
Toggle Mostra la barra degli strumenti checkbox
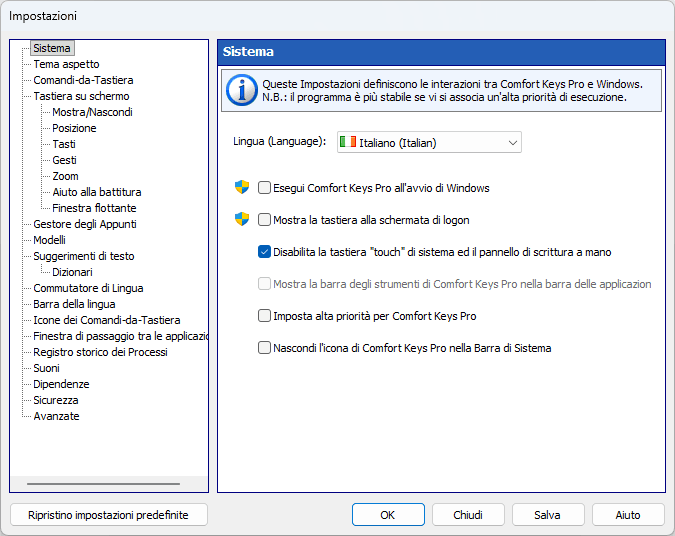[264, 284]
